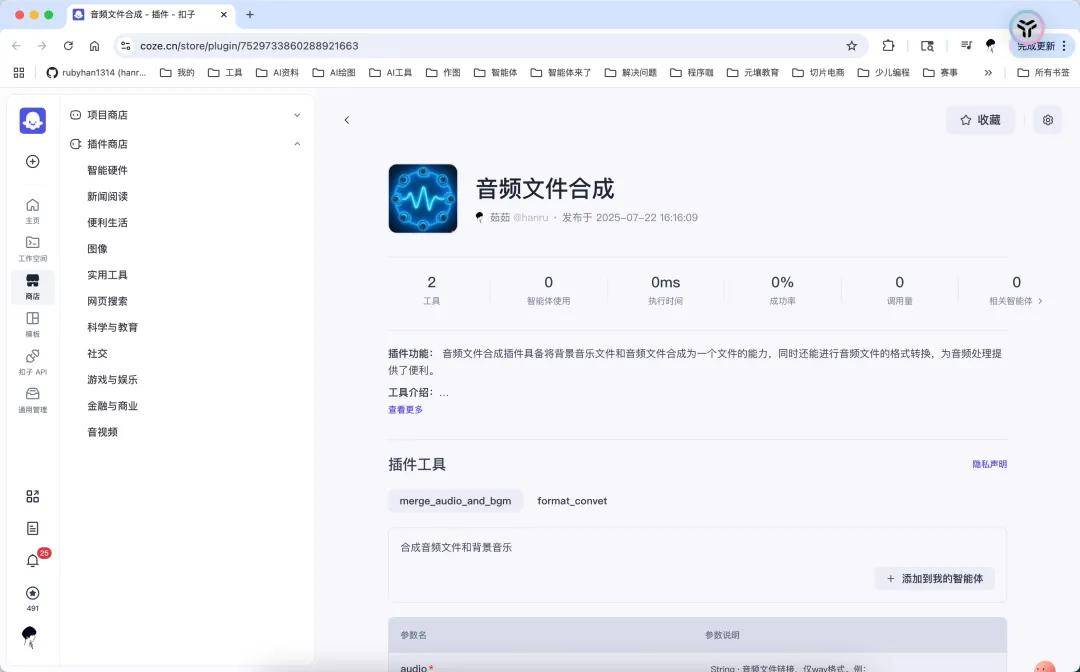Click the settings gear beside 收藏
1080x672 pixels.
click(1048, 120)
